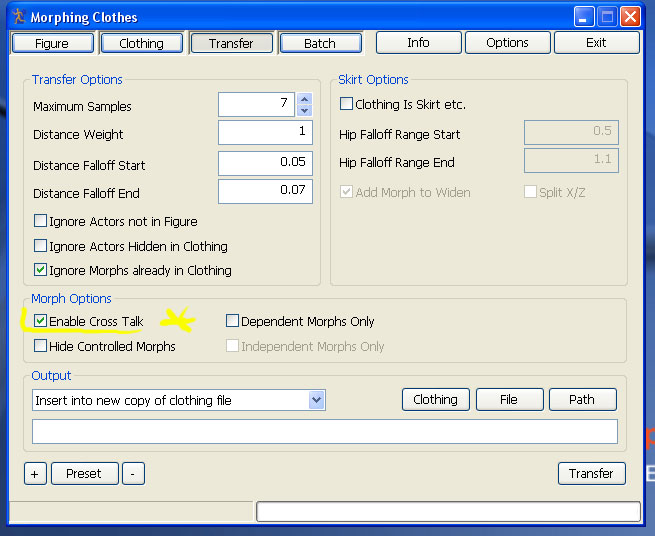Screen dimensions: 655x536
Task: Disable Enable Cross Talk checkbox
Action: tap(41, 321)
